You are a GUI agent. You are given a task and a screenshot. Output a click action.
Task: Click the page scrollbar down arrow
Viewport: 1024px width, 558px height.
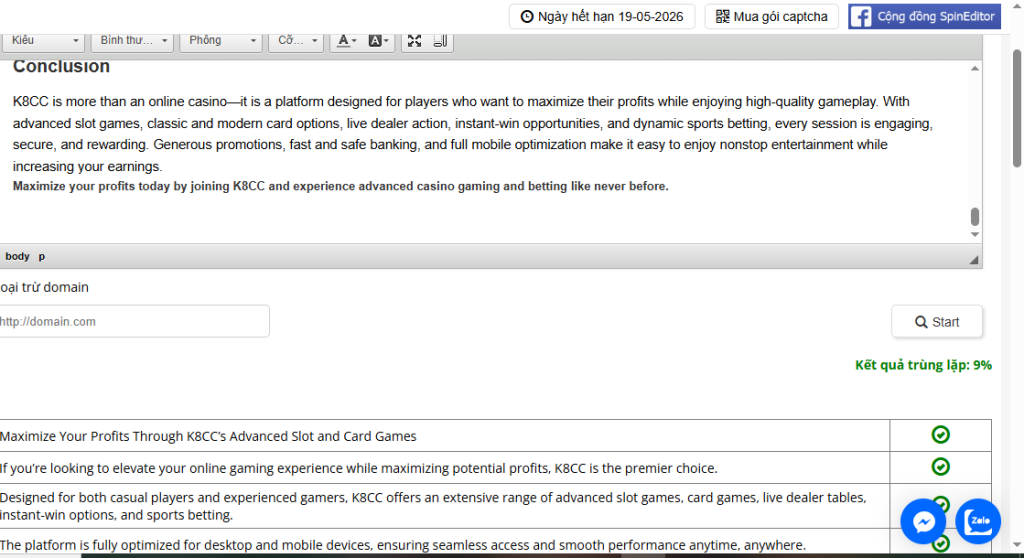(1017, 545)
